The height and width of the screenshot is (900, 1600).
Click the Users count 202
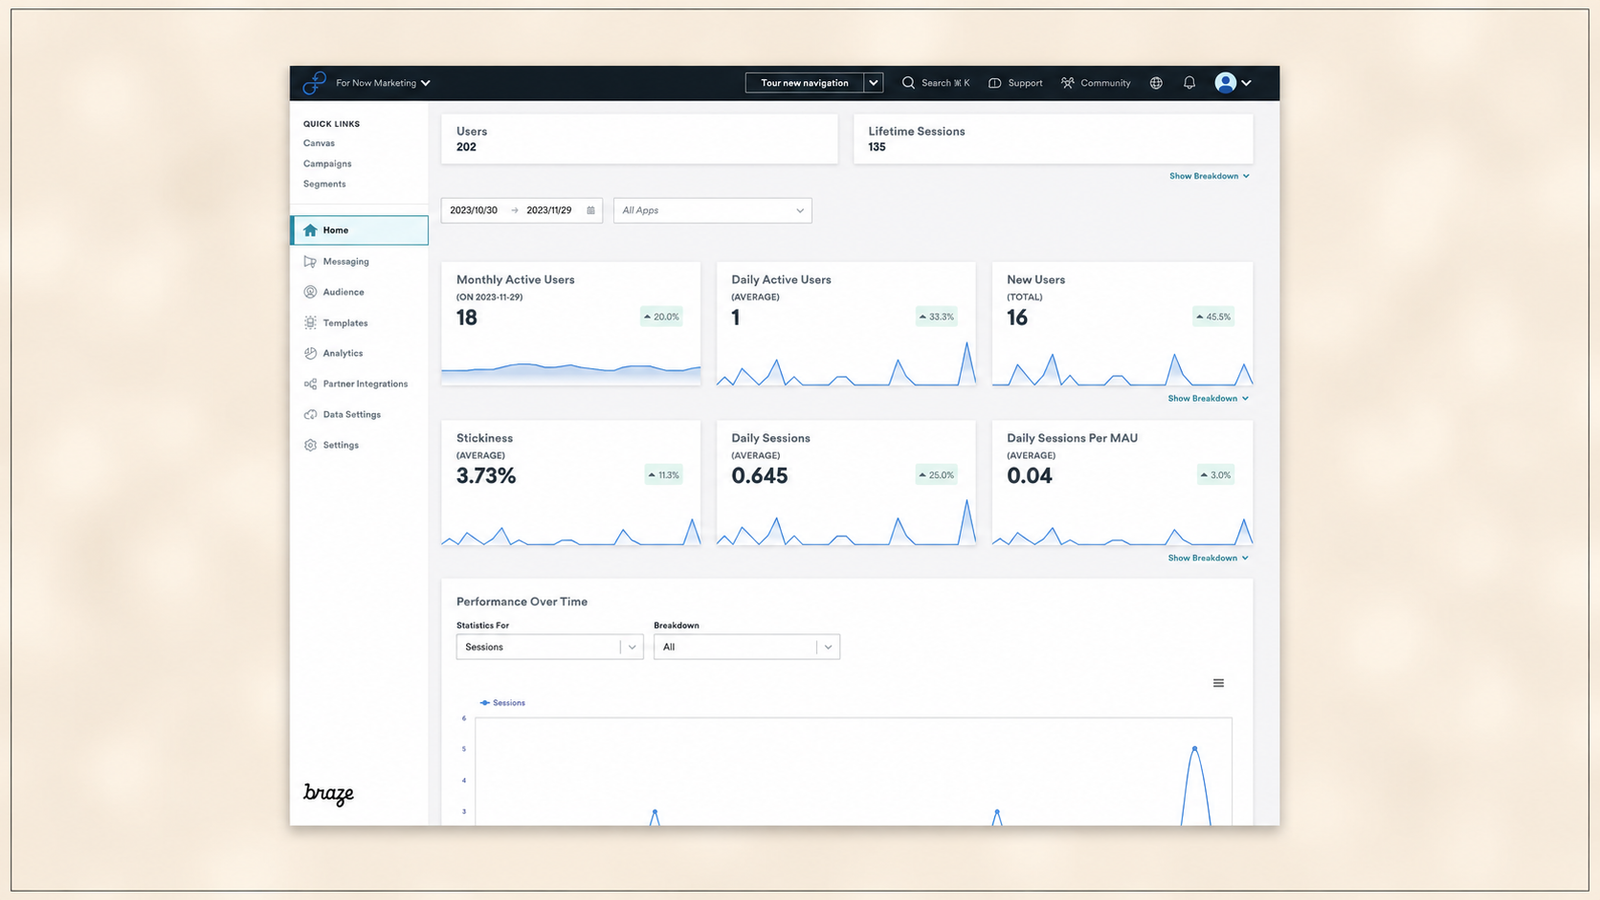point(466,147)
